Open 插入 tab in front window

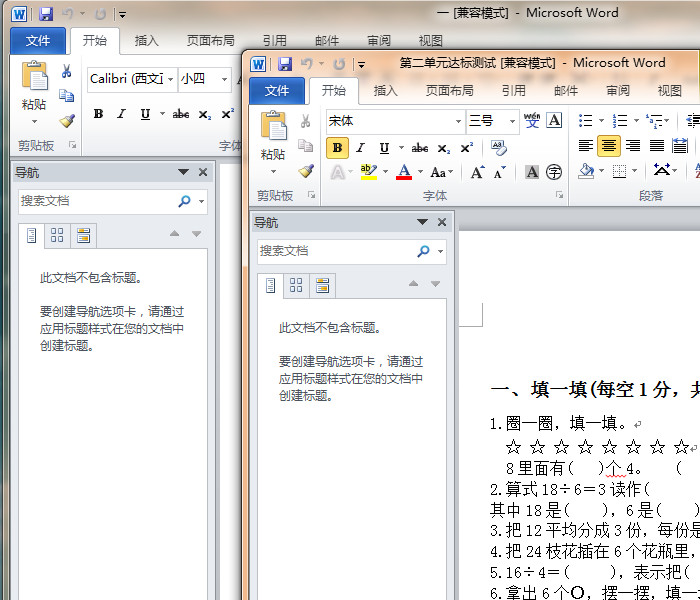385,91
